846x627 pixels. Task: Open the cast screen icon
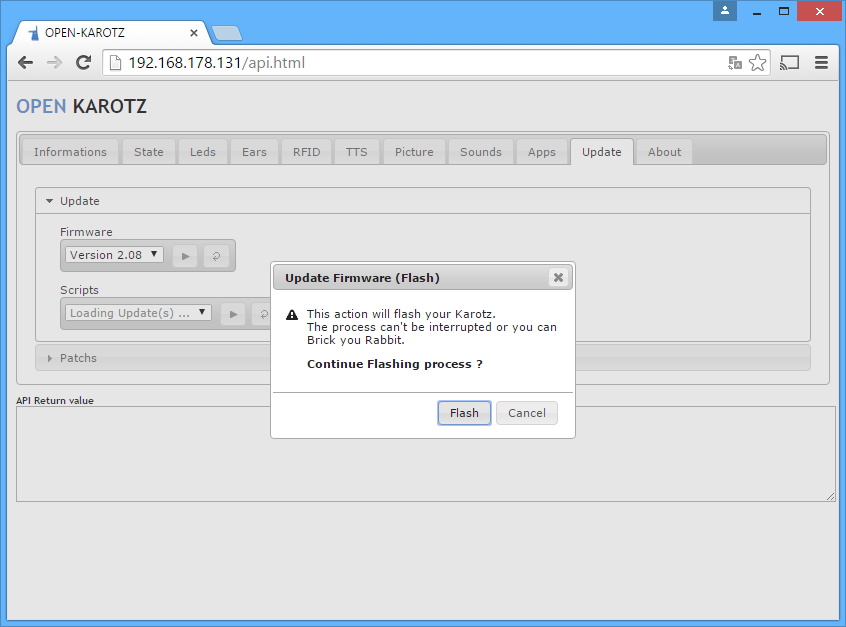pyautogui.click(x=789, y=63)
